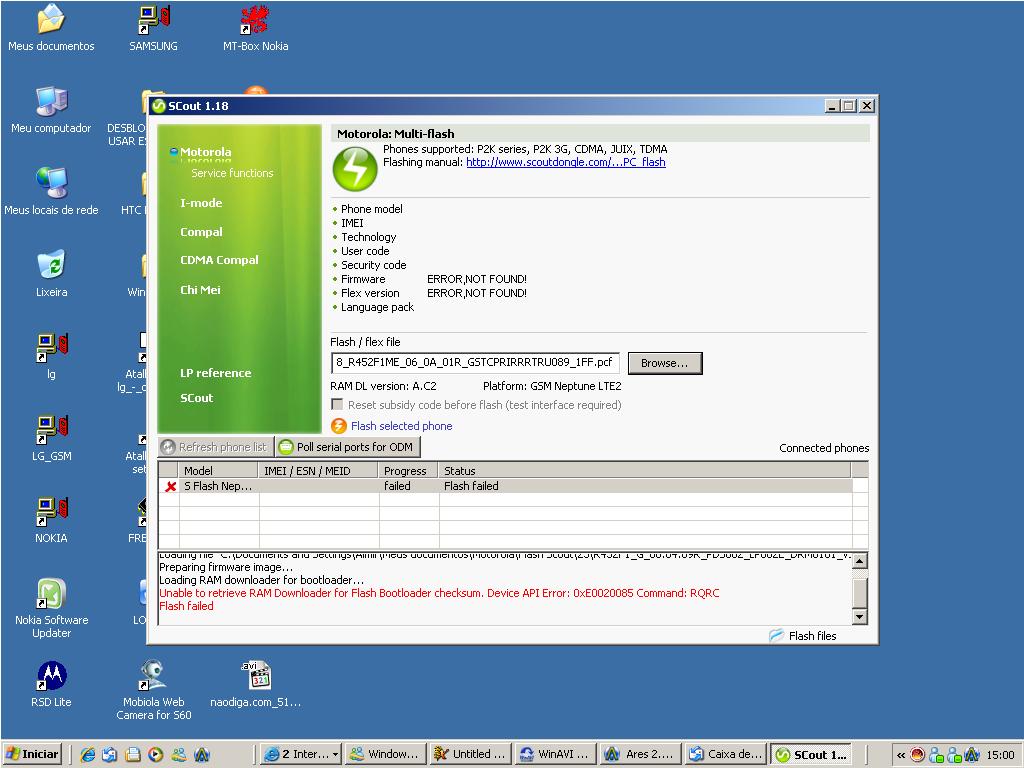1024x768 pixels.
Task: Select the SAMSUNG desktop shortcut
Action: (153, 28)
